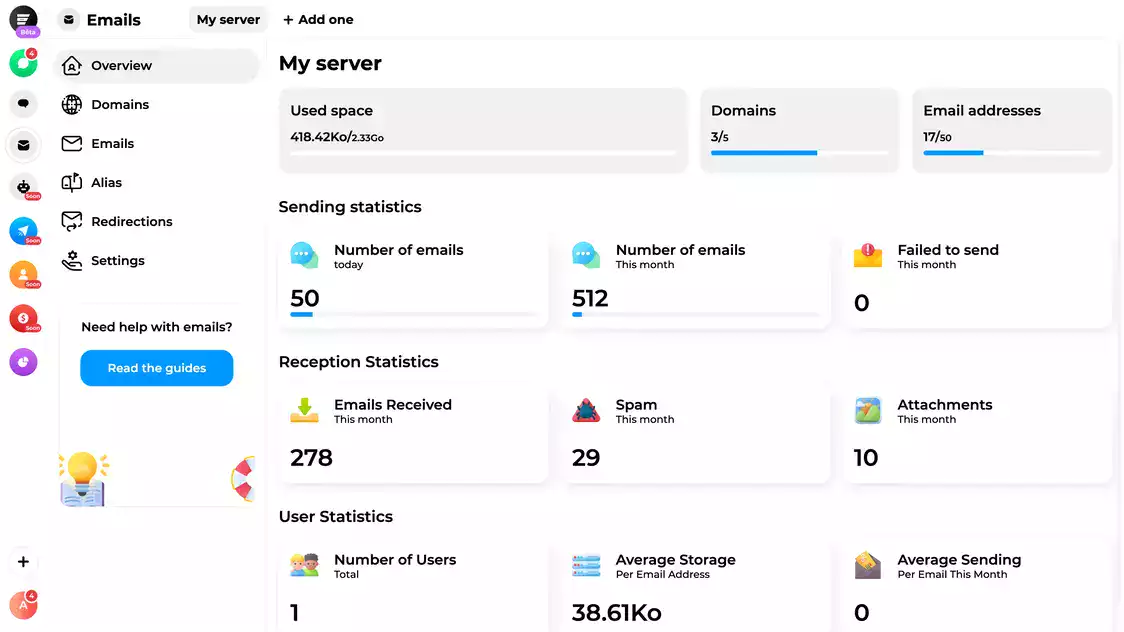Open the red dollar billing app icon
This screenshot has height=632, width=1124.
pyautogui.click(x=23, y=319)
